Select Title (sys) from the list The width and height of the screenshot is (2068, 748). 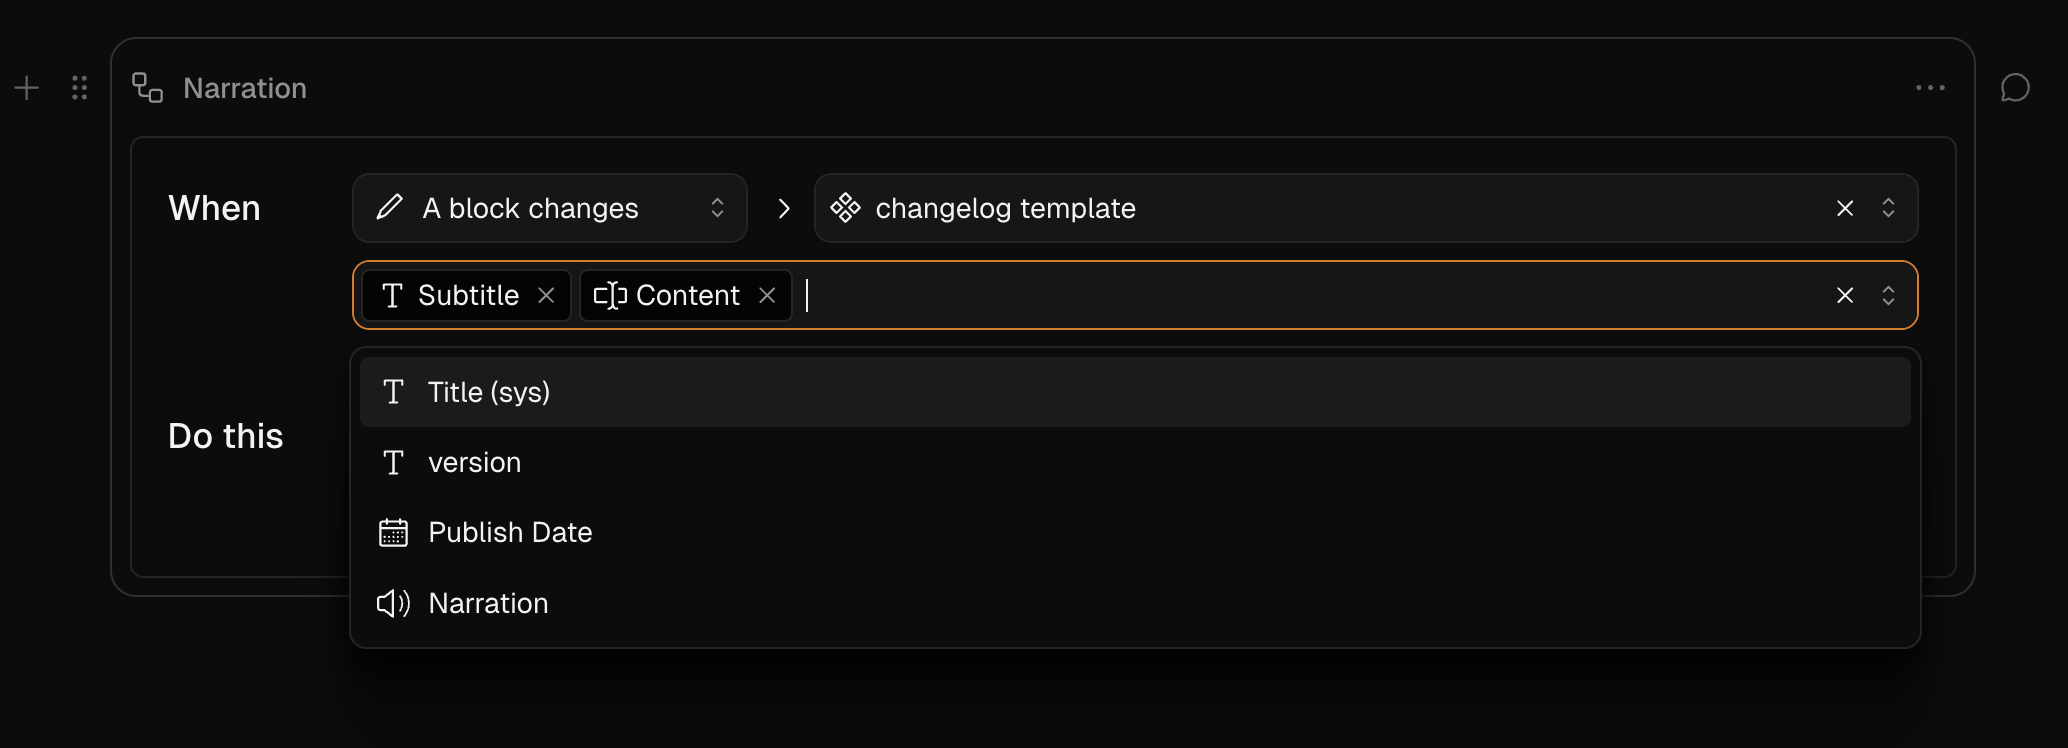[1135, 392]
